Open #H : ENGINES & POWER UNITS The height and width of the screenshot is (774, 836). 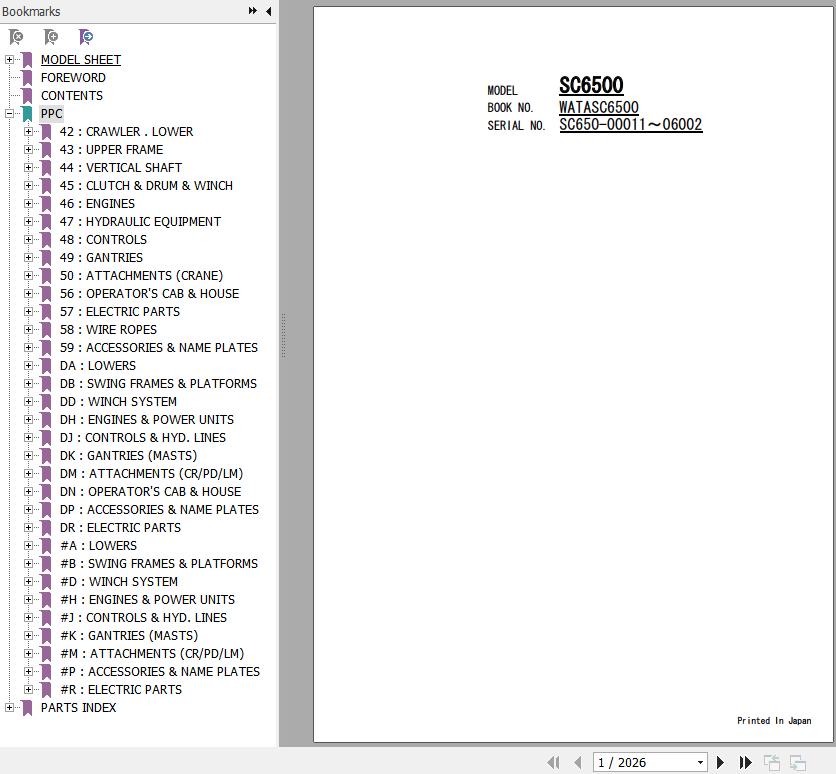pos(147,600)
